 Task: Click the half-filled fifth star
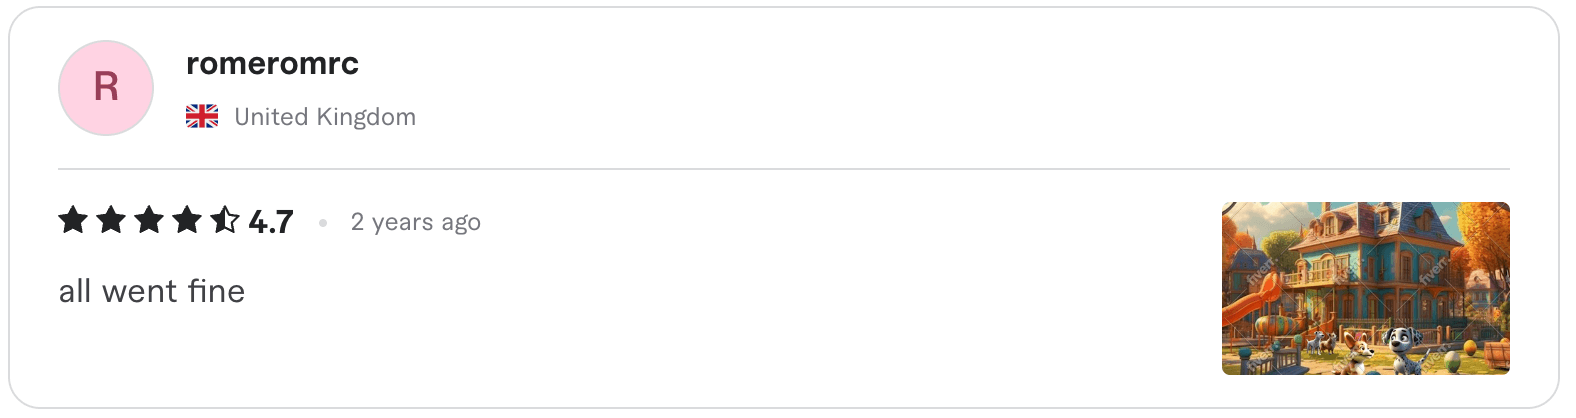[225, 220]
